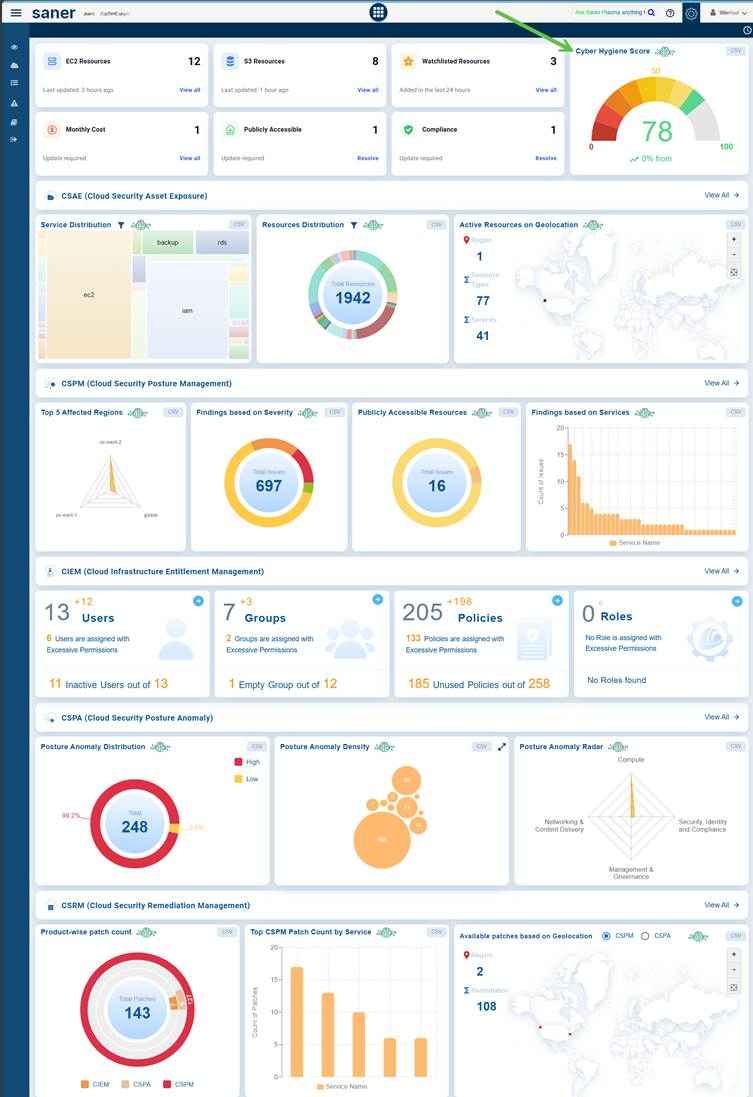Click the Resources Distribution filter icon
The image size is (753, 1097).
tap(353, 225)
